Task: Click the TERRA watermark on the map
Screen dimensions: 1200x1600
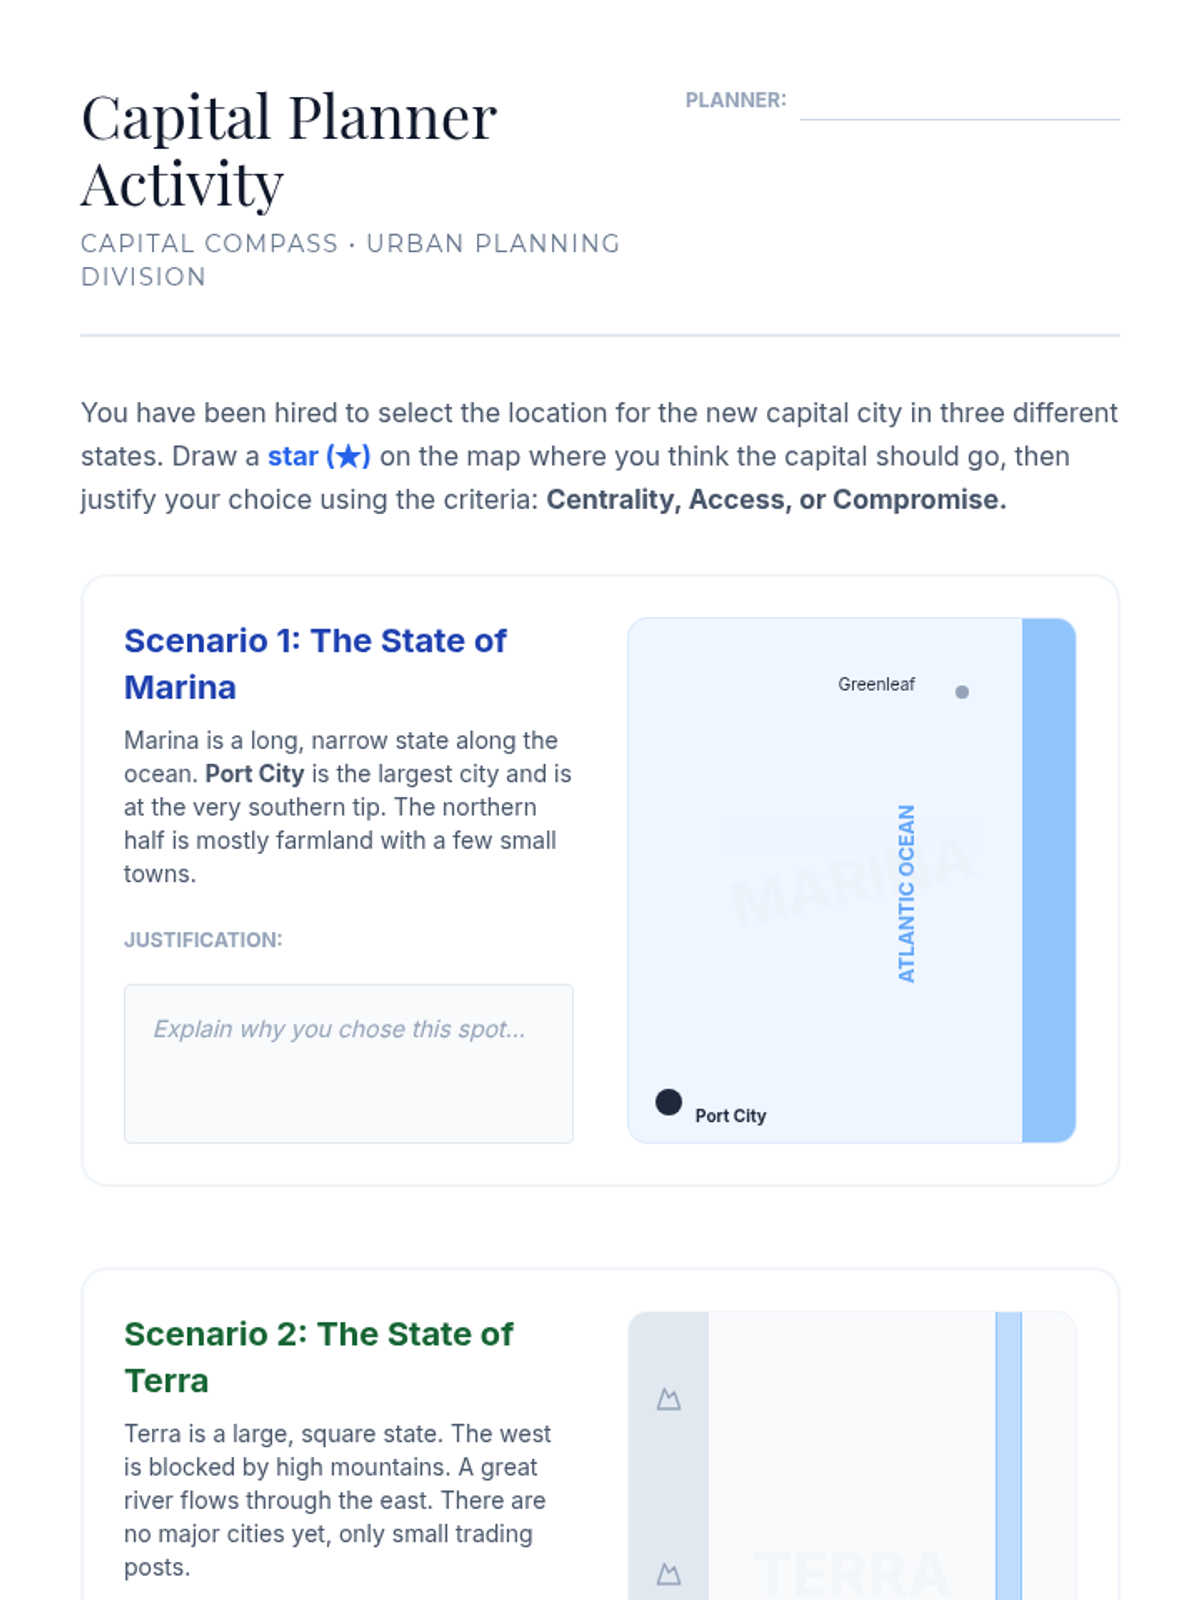Action: pos(851,1573)
